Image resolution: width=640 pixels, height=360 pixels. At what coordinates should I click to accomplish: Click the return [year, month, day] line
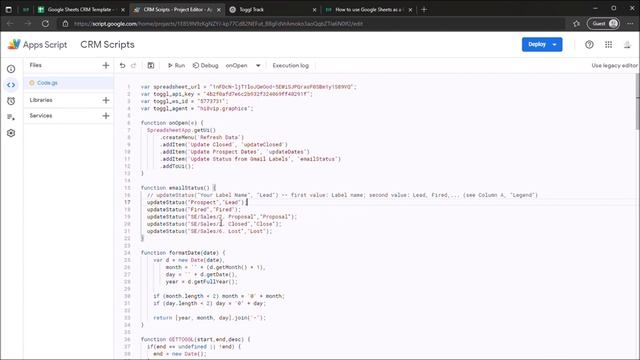[x=209, y=318]
